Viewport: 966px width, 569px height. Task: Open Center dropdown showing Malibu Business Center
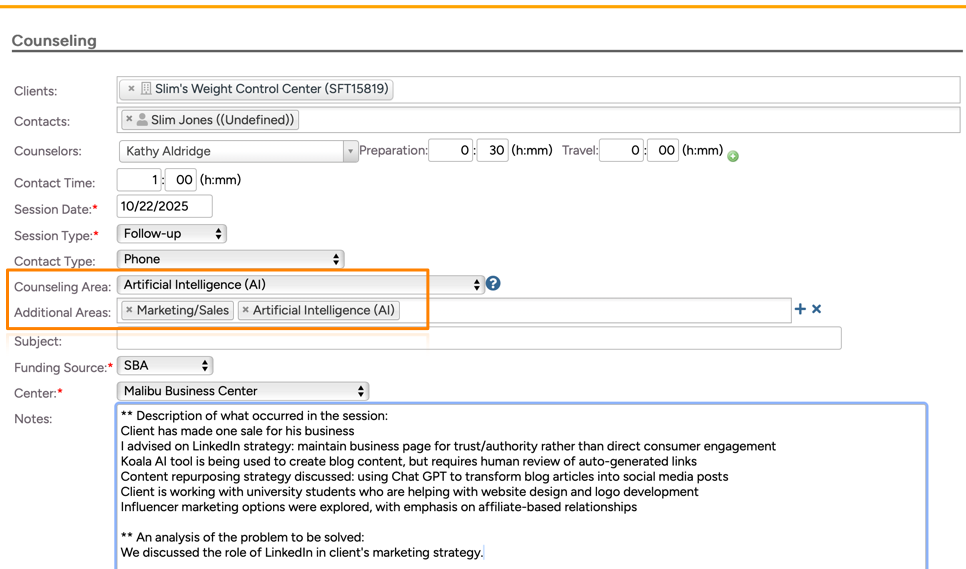coord(242,391)
